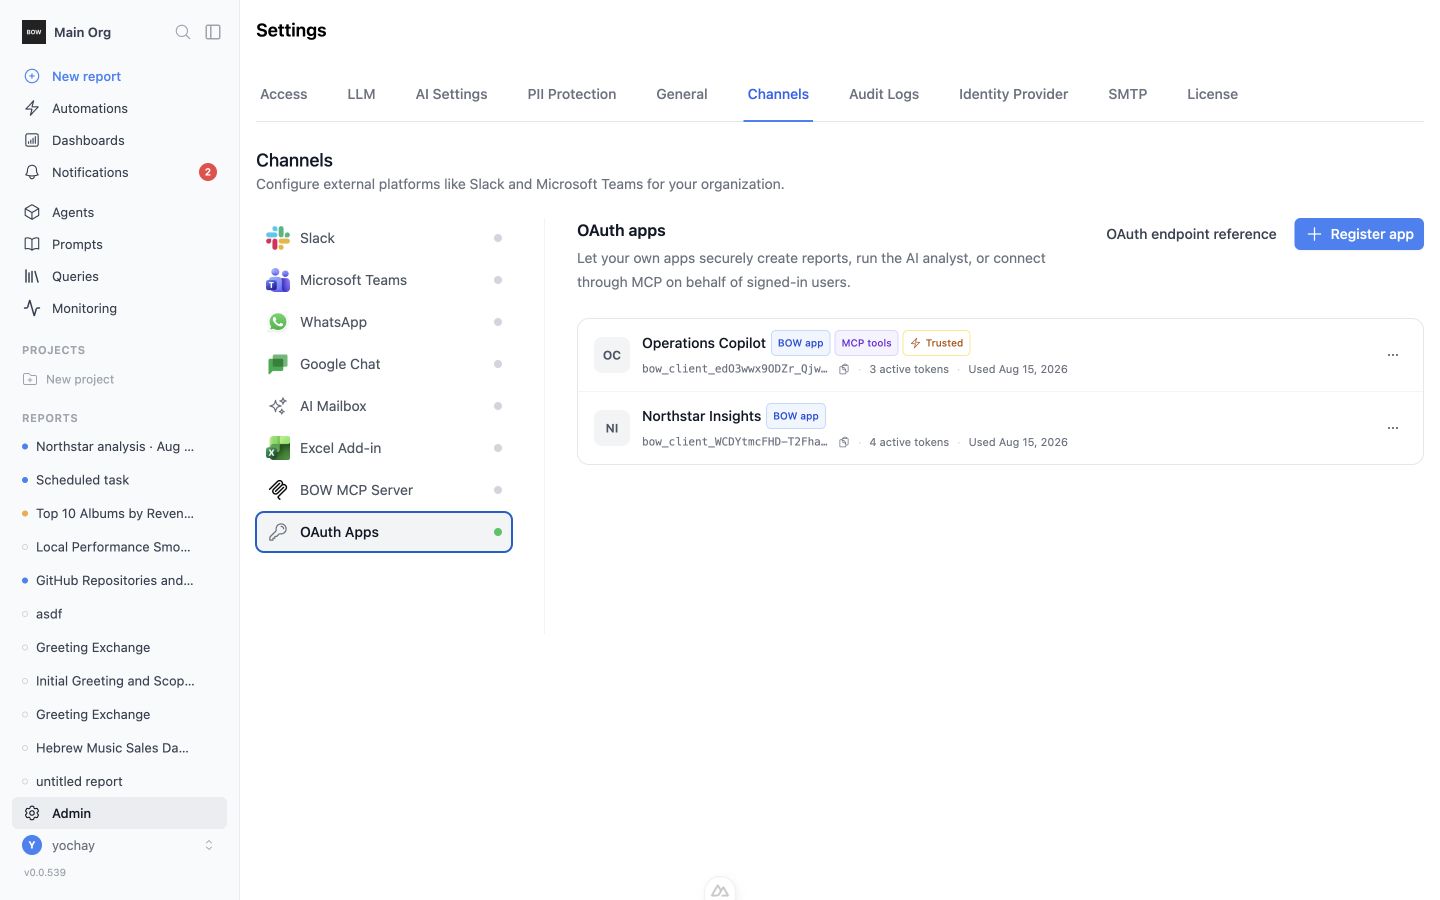Click the Automations lightning icon
Screen dimensions: 1440x900
(32, 108)
